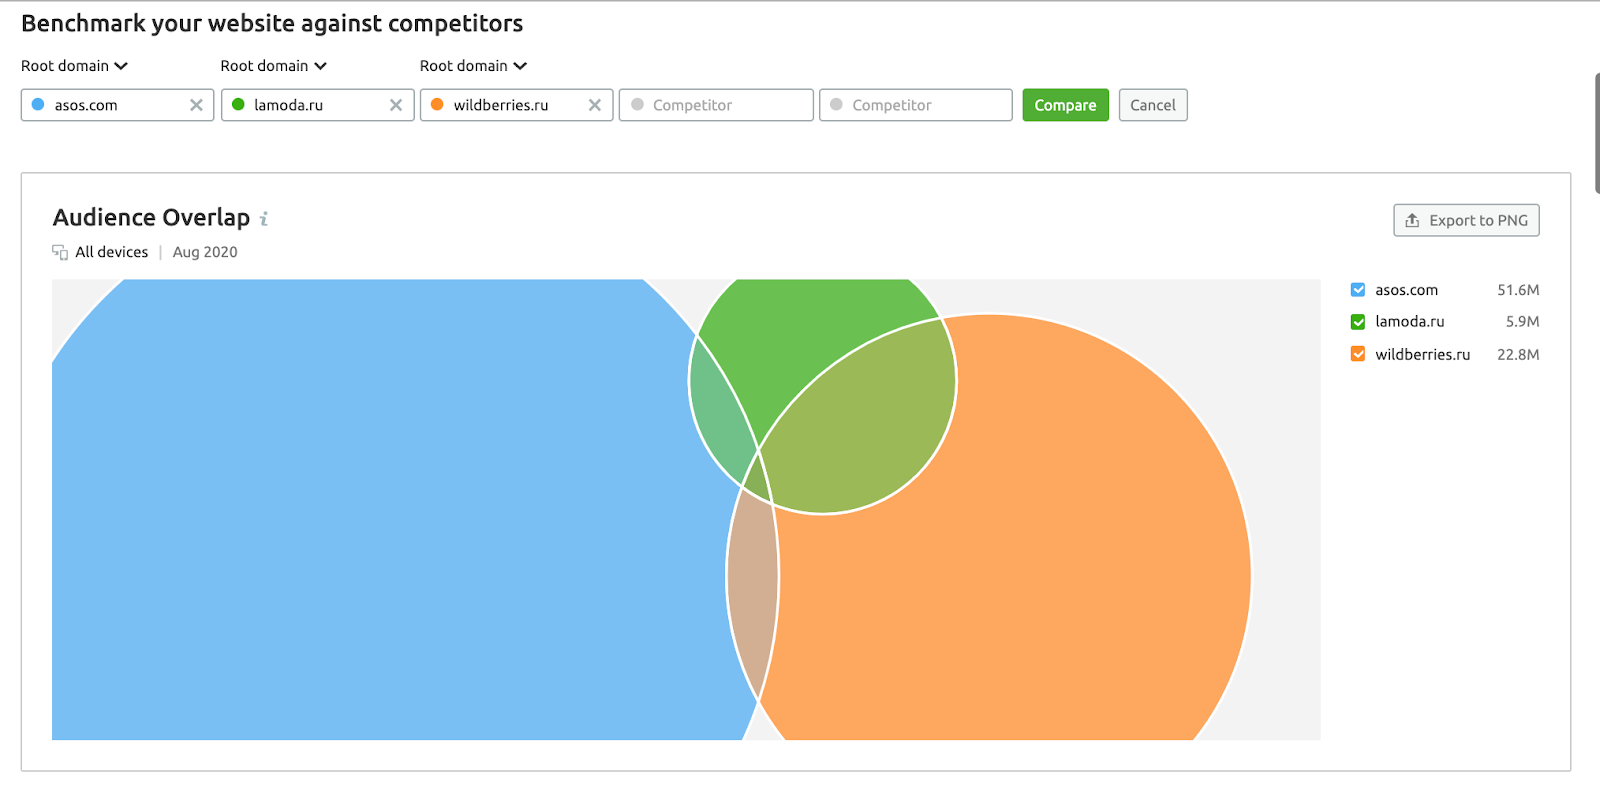Focus the first empty Competitor field
1600x786 pixels.
click(x=716, y=105)
